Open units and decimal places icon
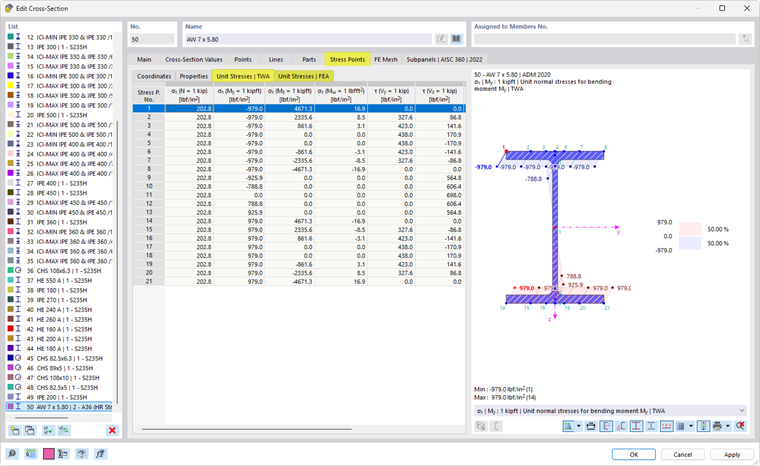Image resolution: width=760 pixels, height=466 pixels. tap(31, 454)
